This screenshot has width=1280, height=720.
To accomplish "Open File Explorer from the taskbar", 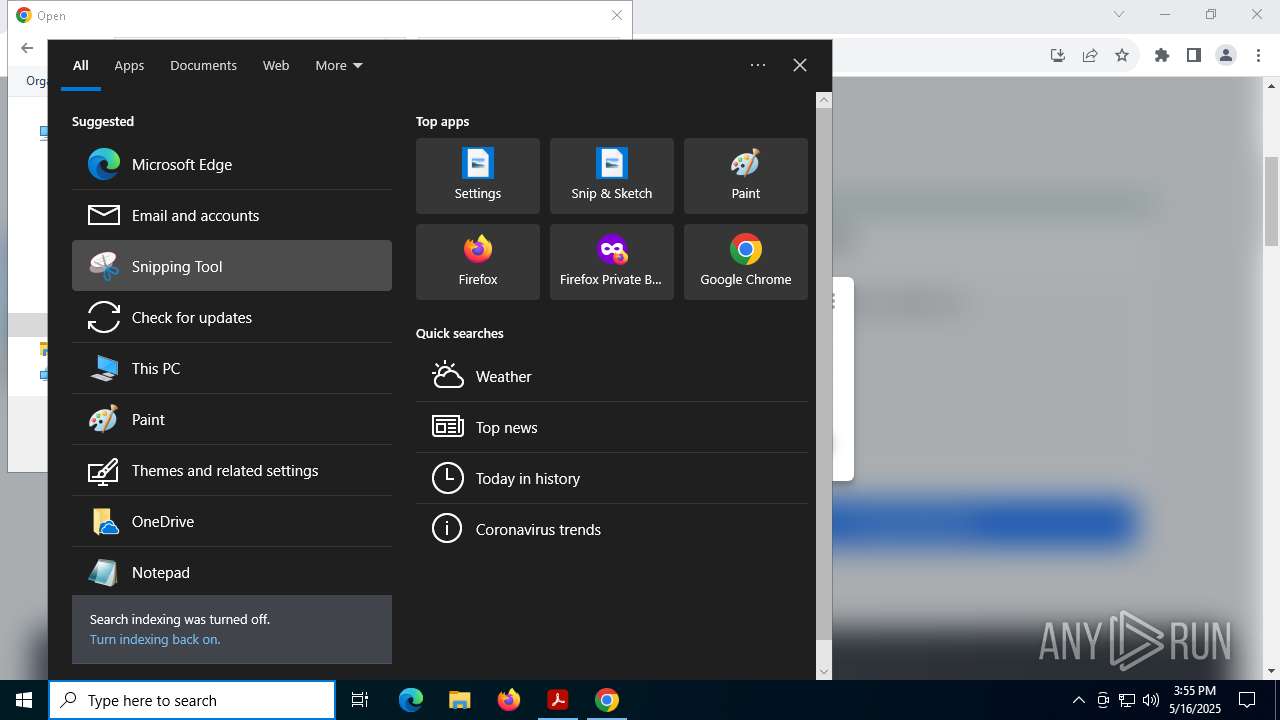I will 459,700.
